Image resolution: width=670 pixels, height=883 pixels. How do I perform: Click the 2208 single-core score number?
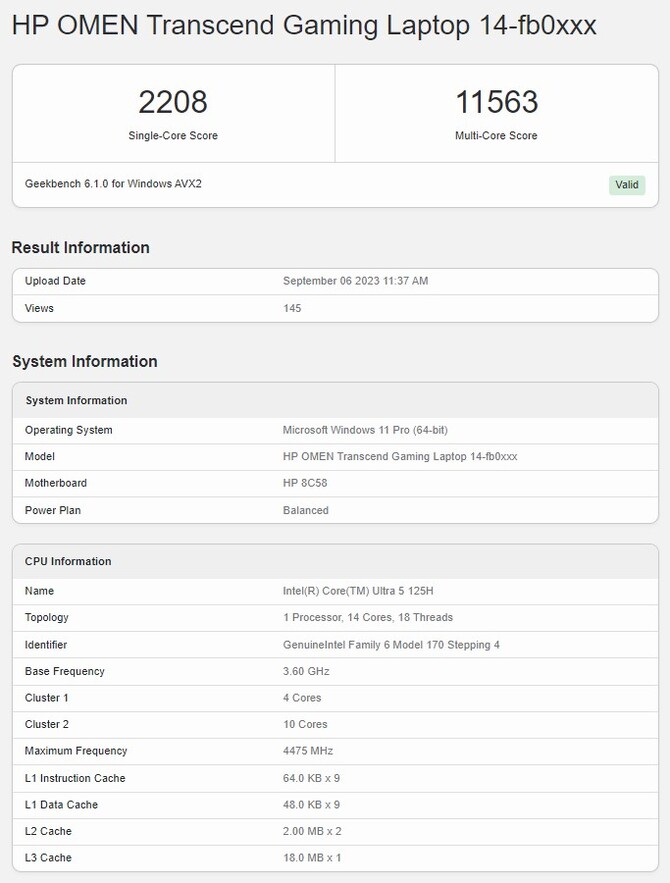(173, 102)
